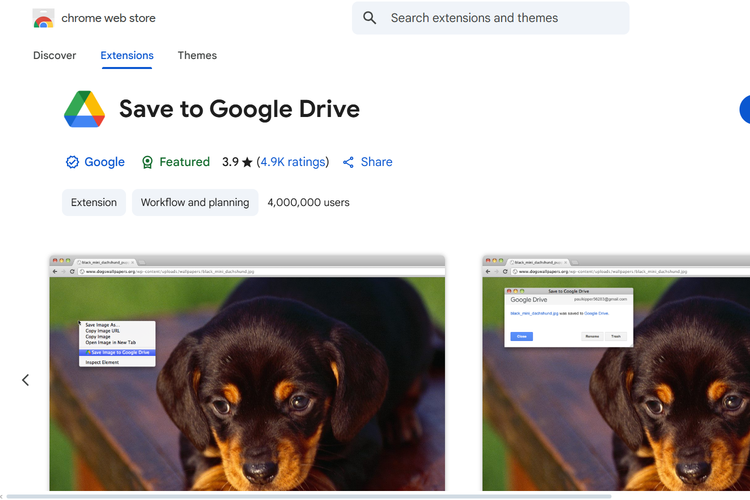Open the second screenshot with Save dialog
750x500 pixels.
click(x=616, y=373)
